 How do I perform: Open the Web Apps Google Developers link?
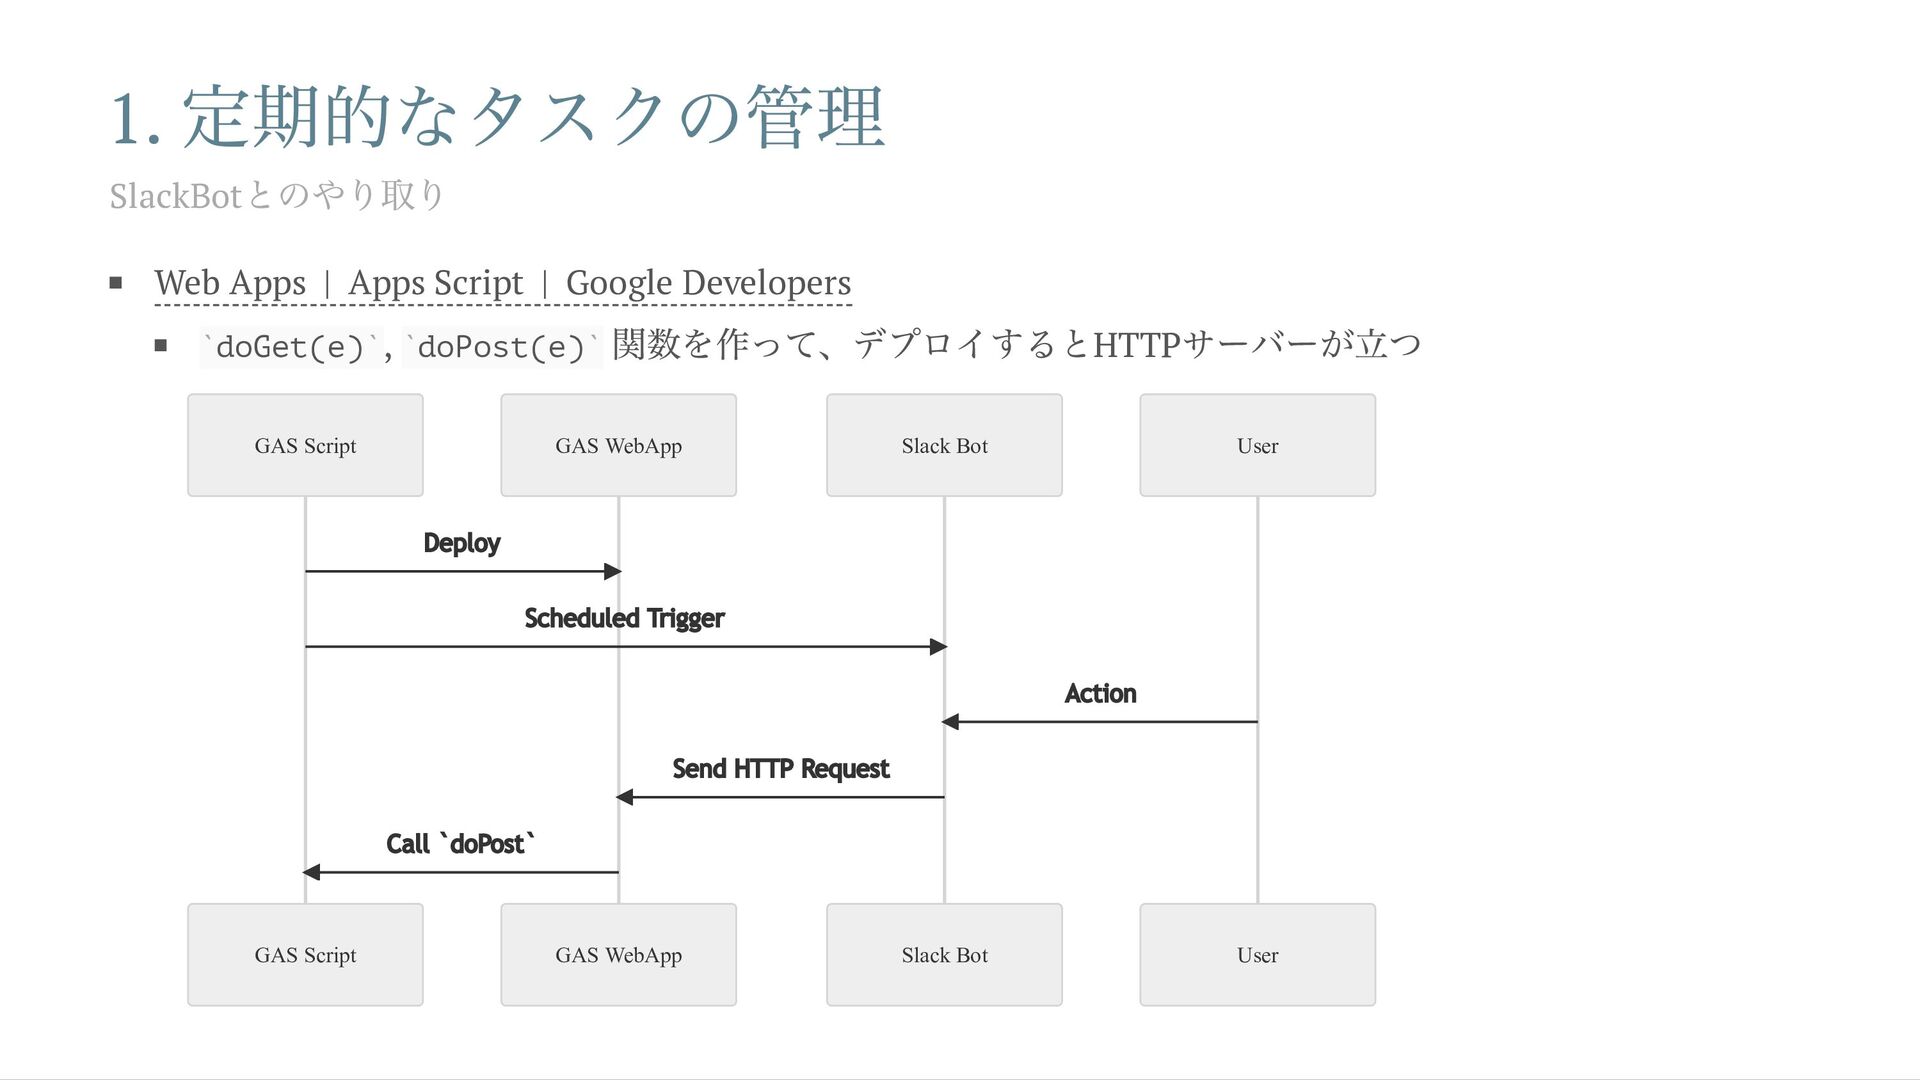(x=502, y=283)
